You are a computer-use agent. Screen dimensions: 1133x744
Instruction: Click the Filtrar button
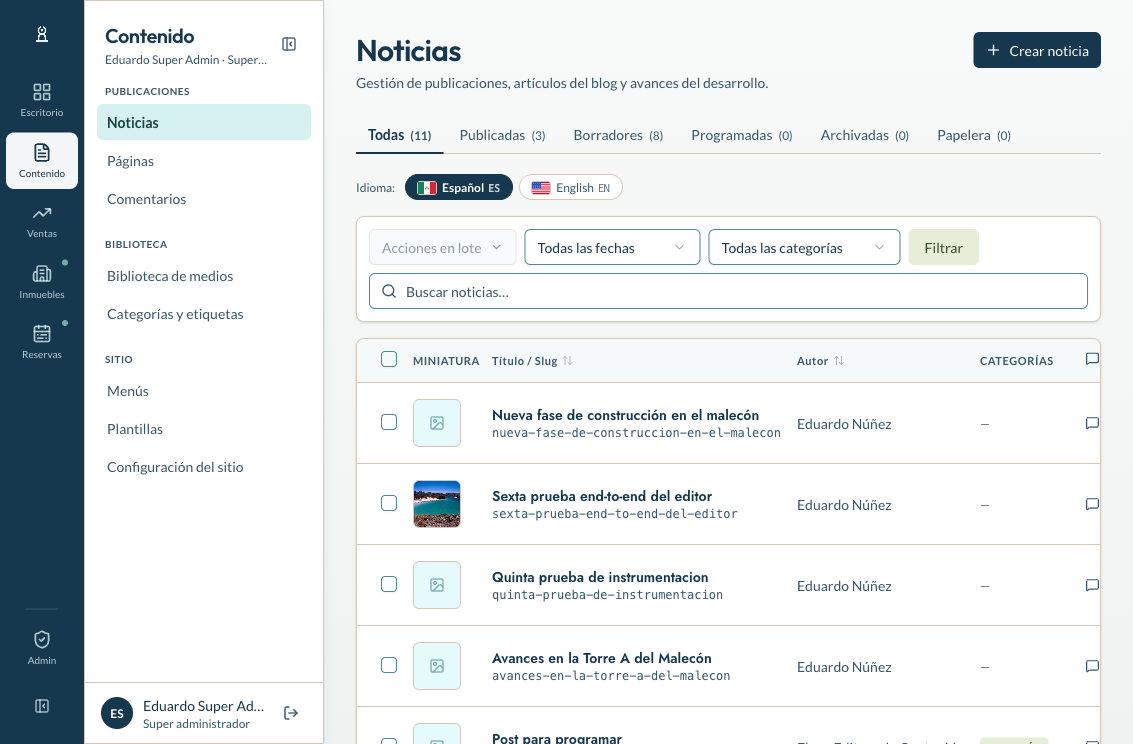(943, 247)
